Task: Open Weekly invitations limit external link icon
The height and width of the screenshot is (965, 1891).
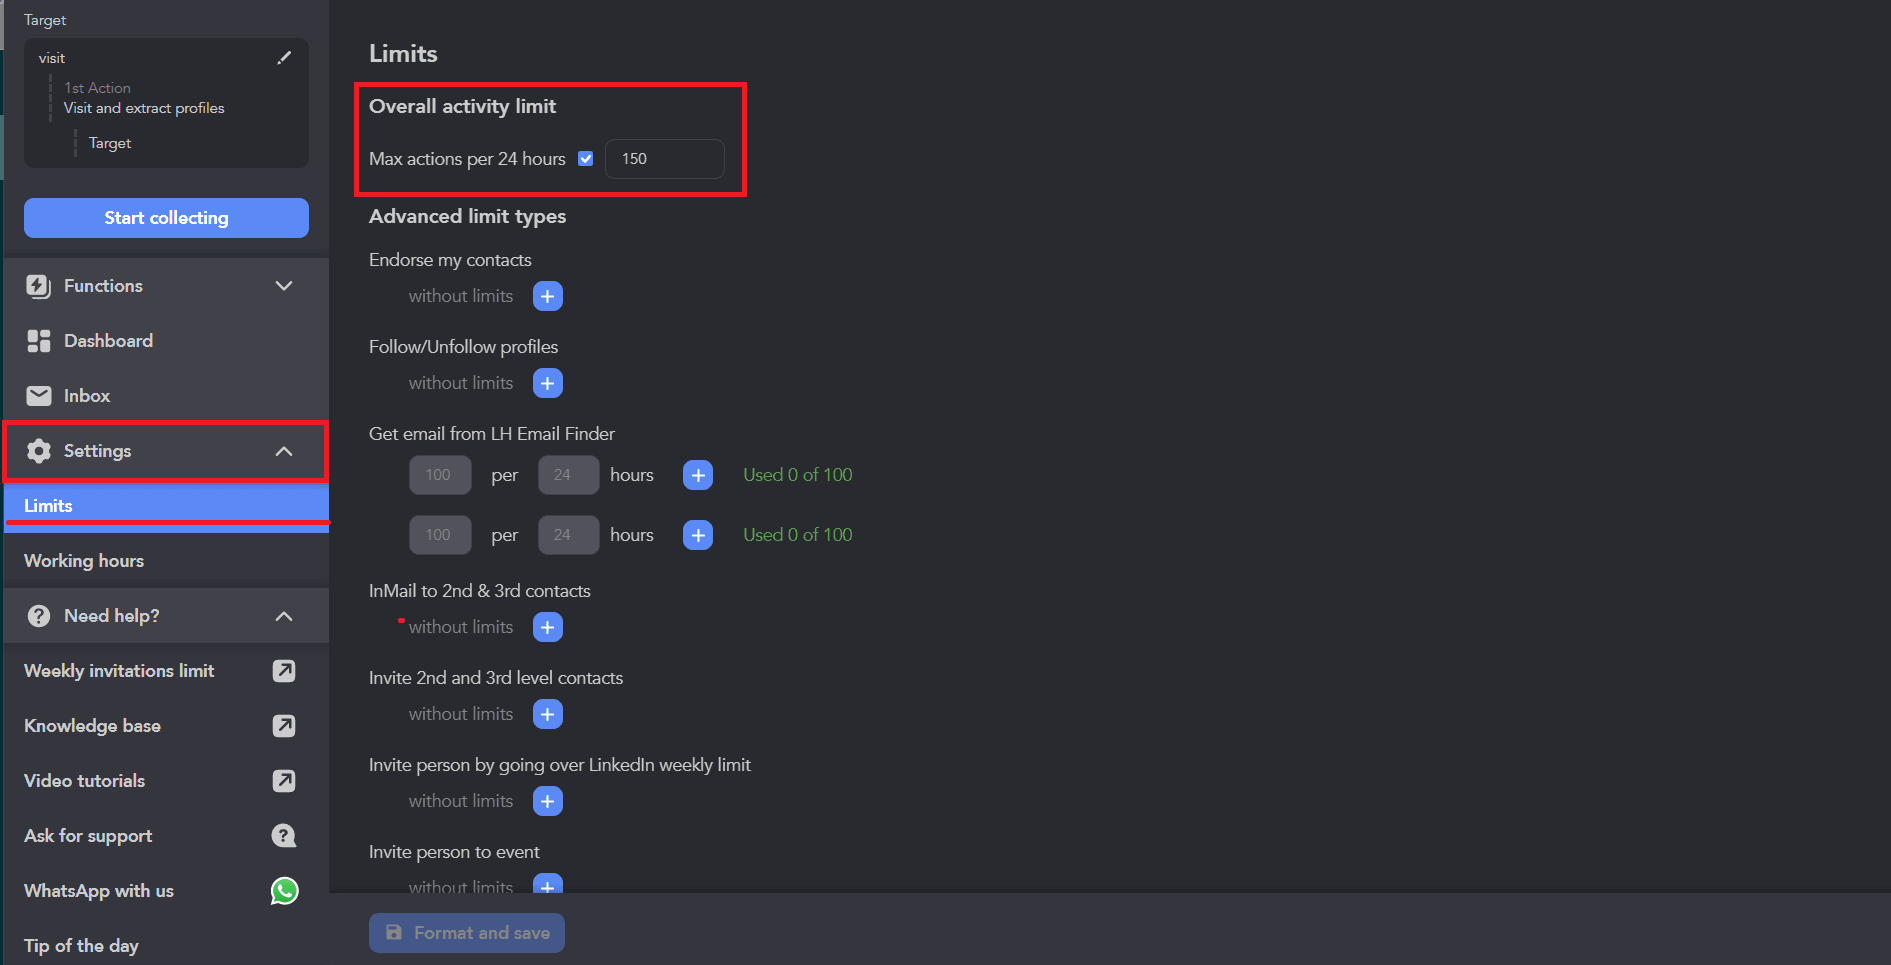Action: point(284,671)
